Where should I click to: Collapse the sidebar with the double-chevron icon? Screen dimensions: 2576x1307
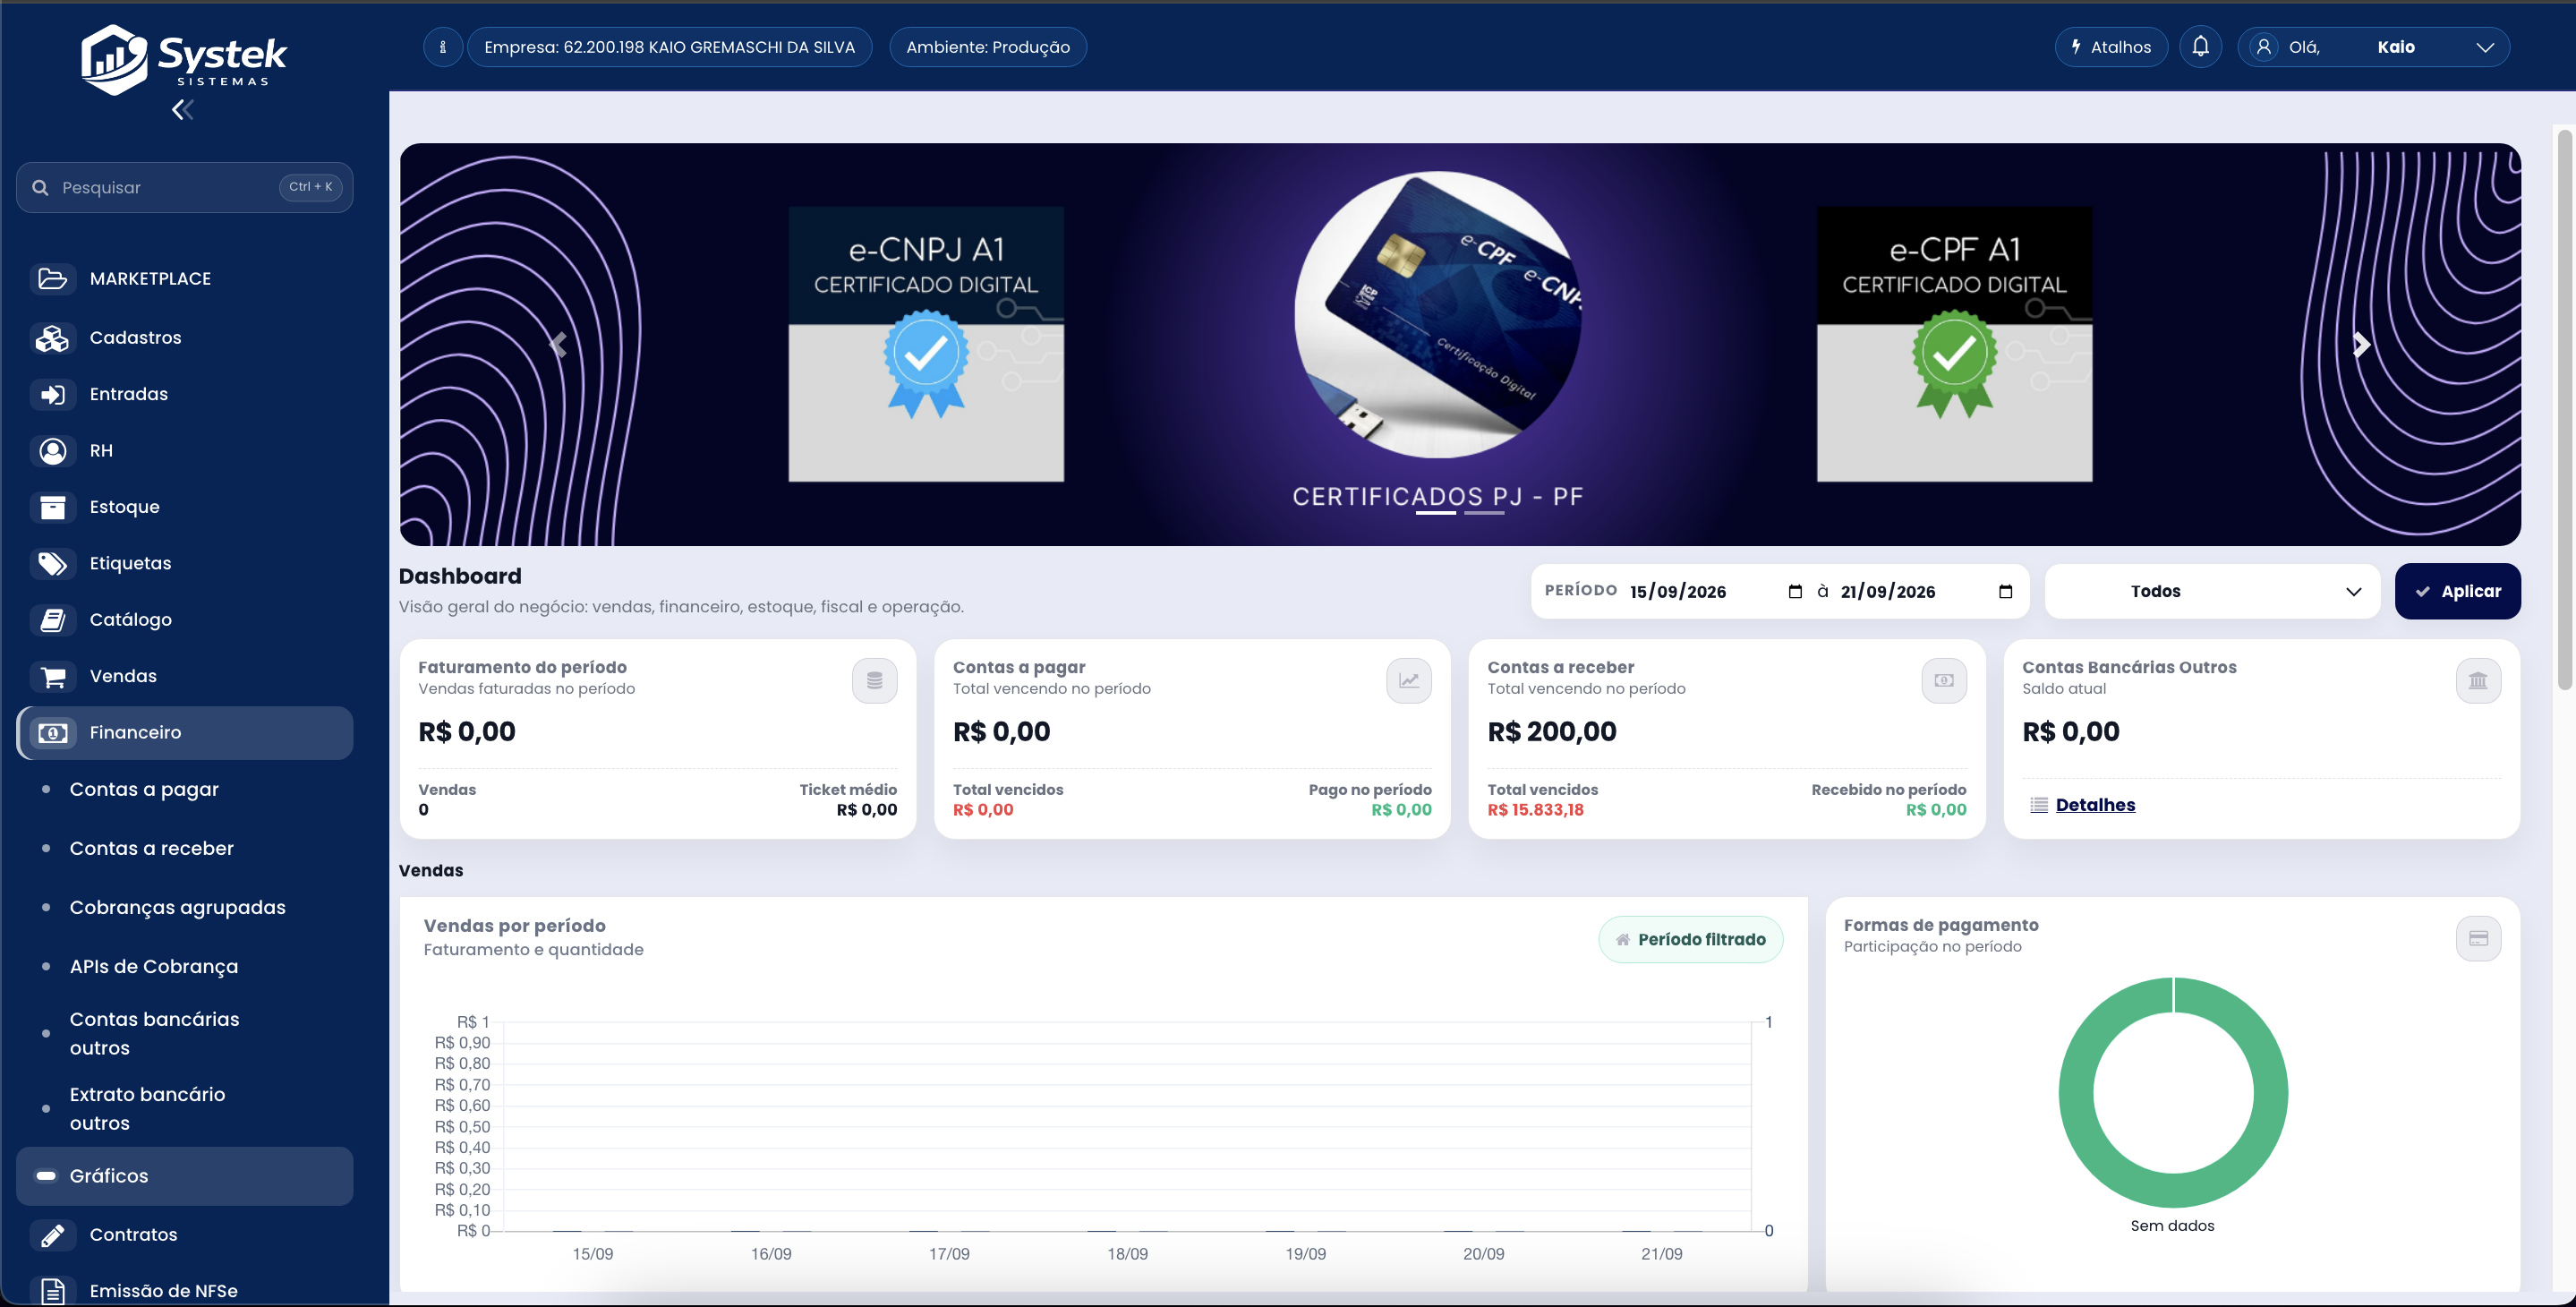click(x=182, y=110)
